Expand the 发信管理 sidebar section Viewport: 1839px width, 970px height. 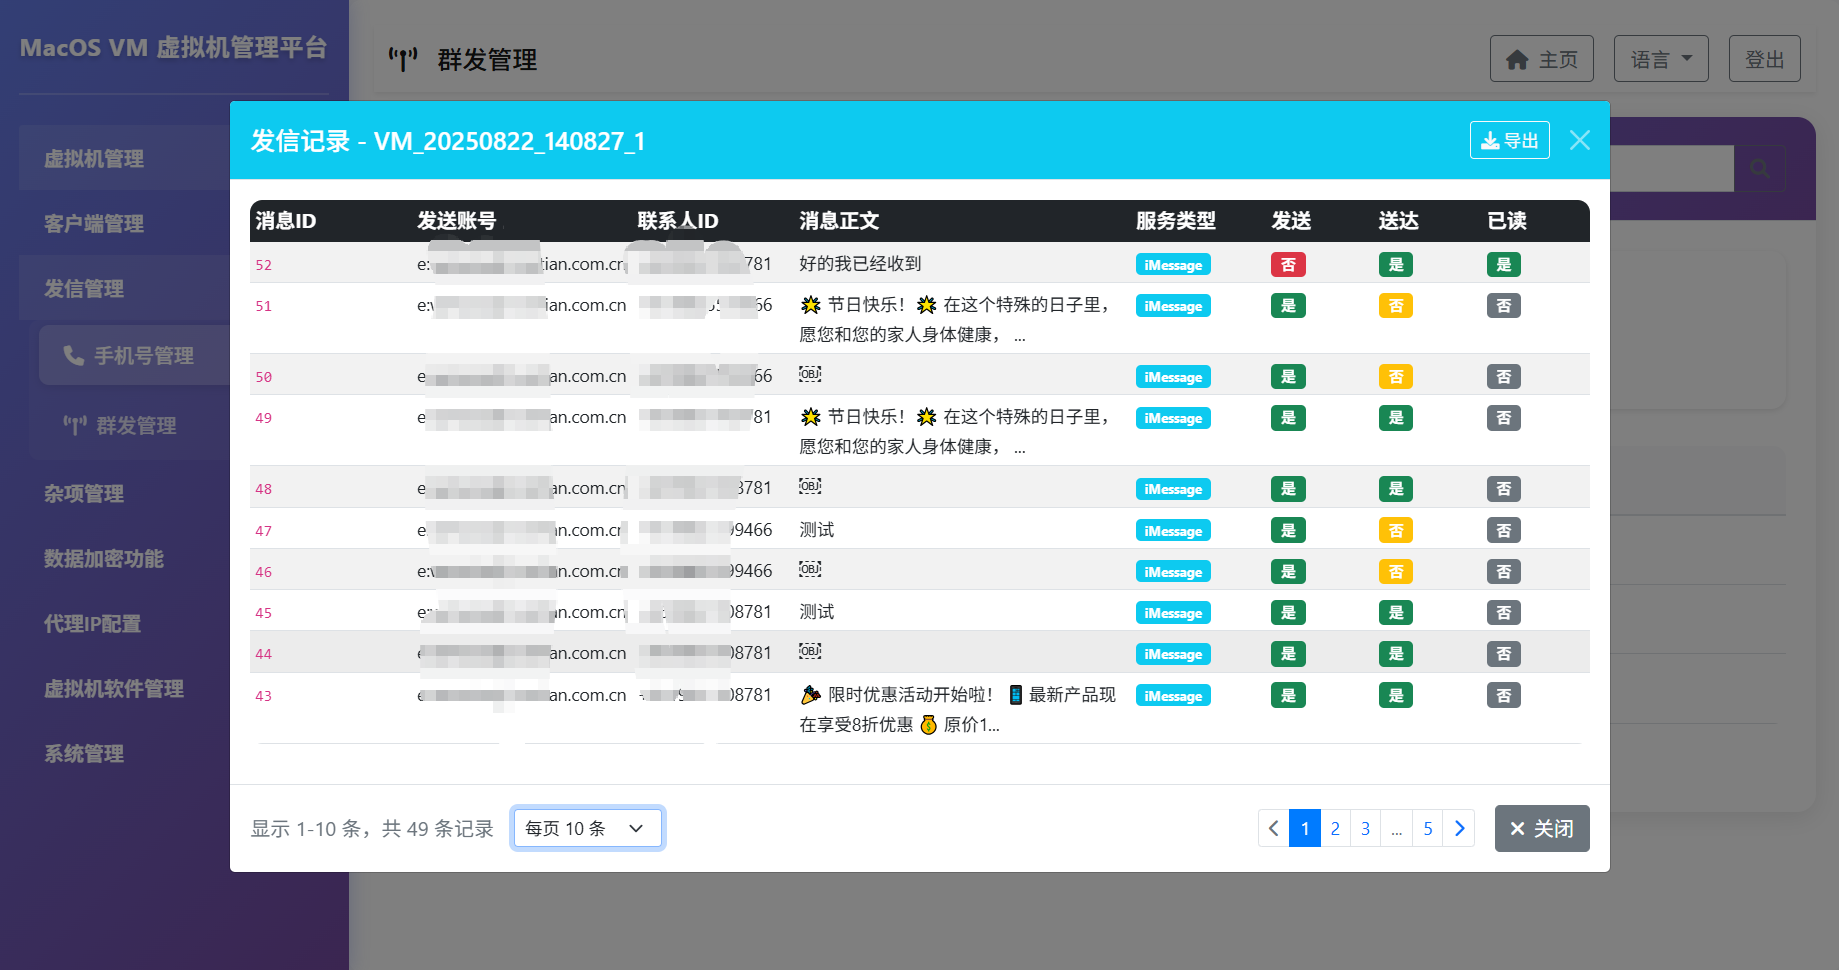(x=85, y=289)
